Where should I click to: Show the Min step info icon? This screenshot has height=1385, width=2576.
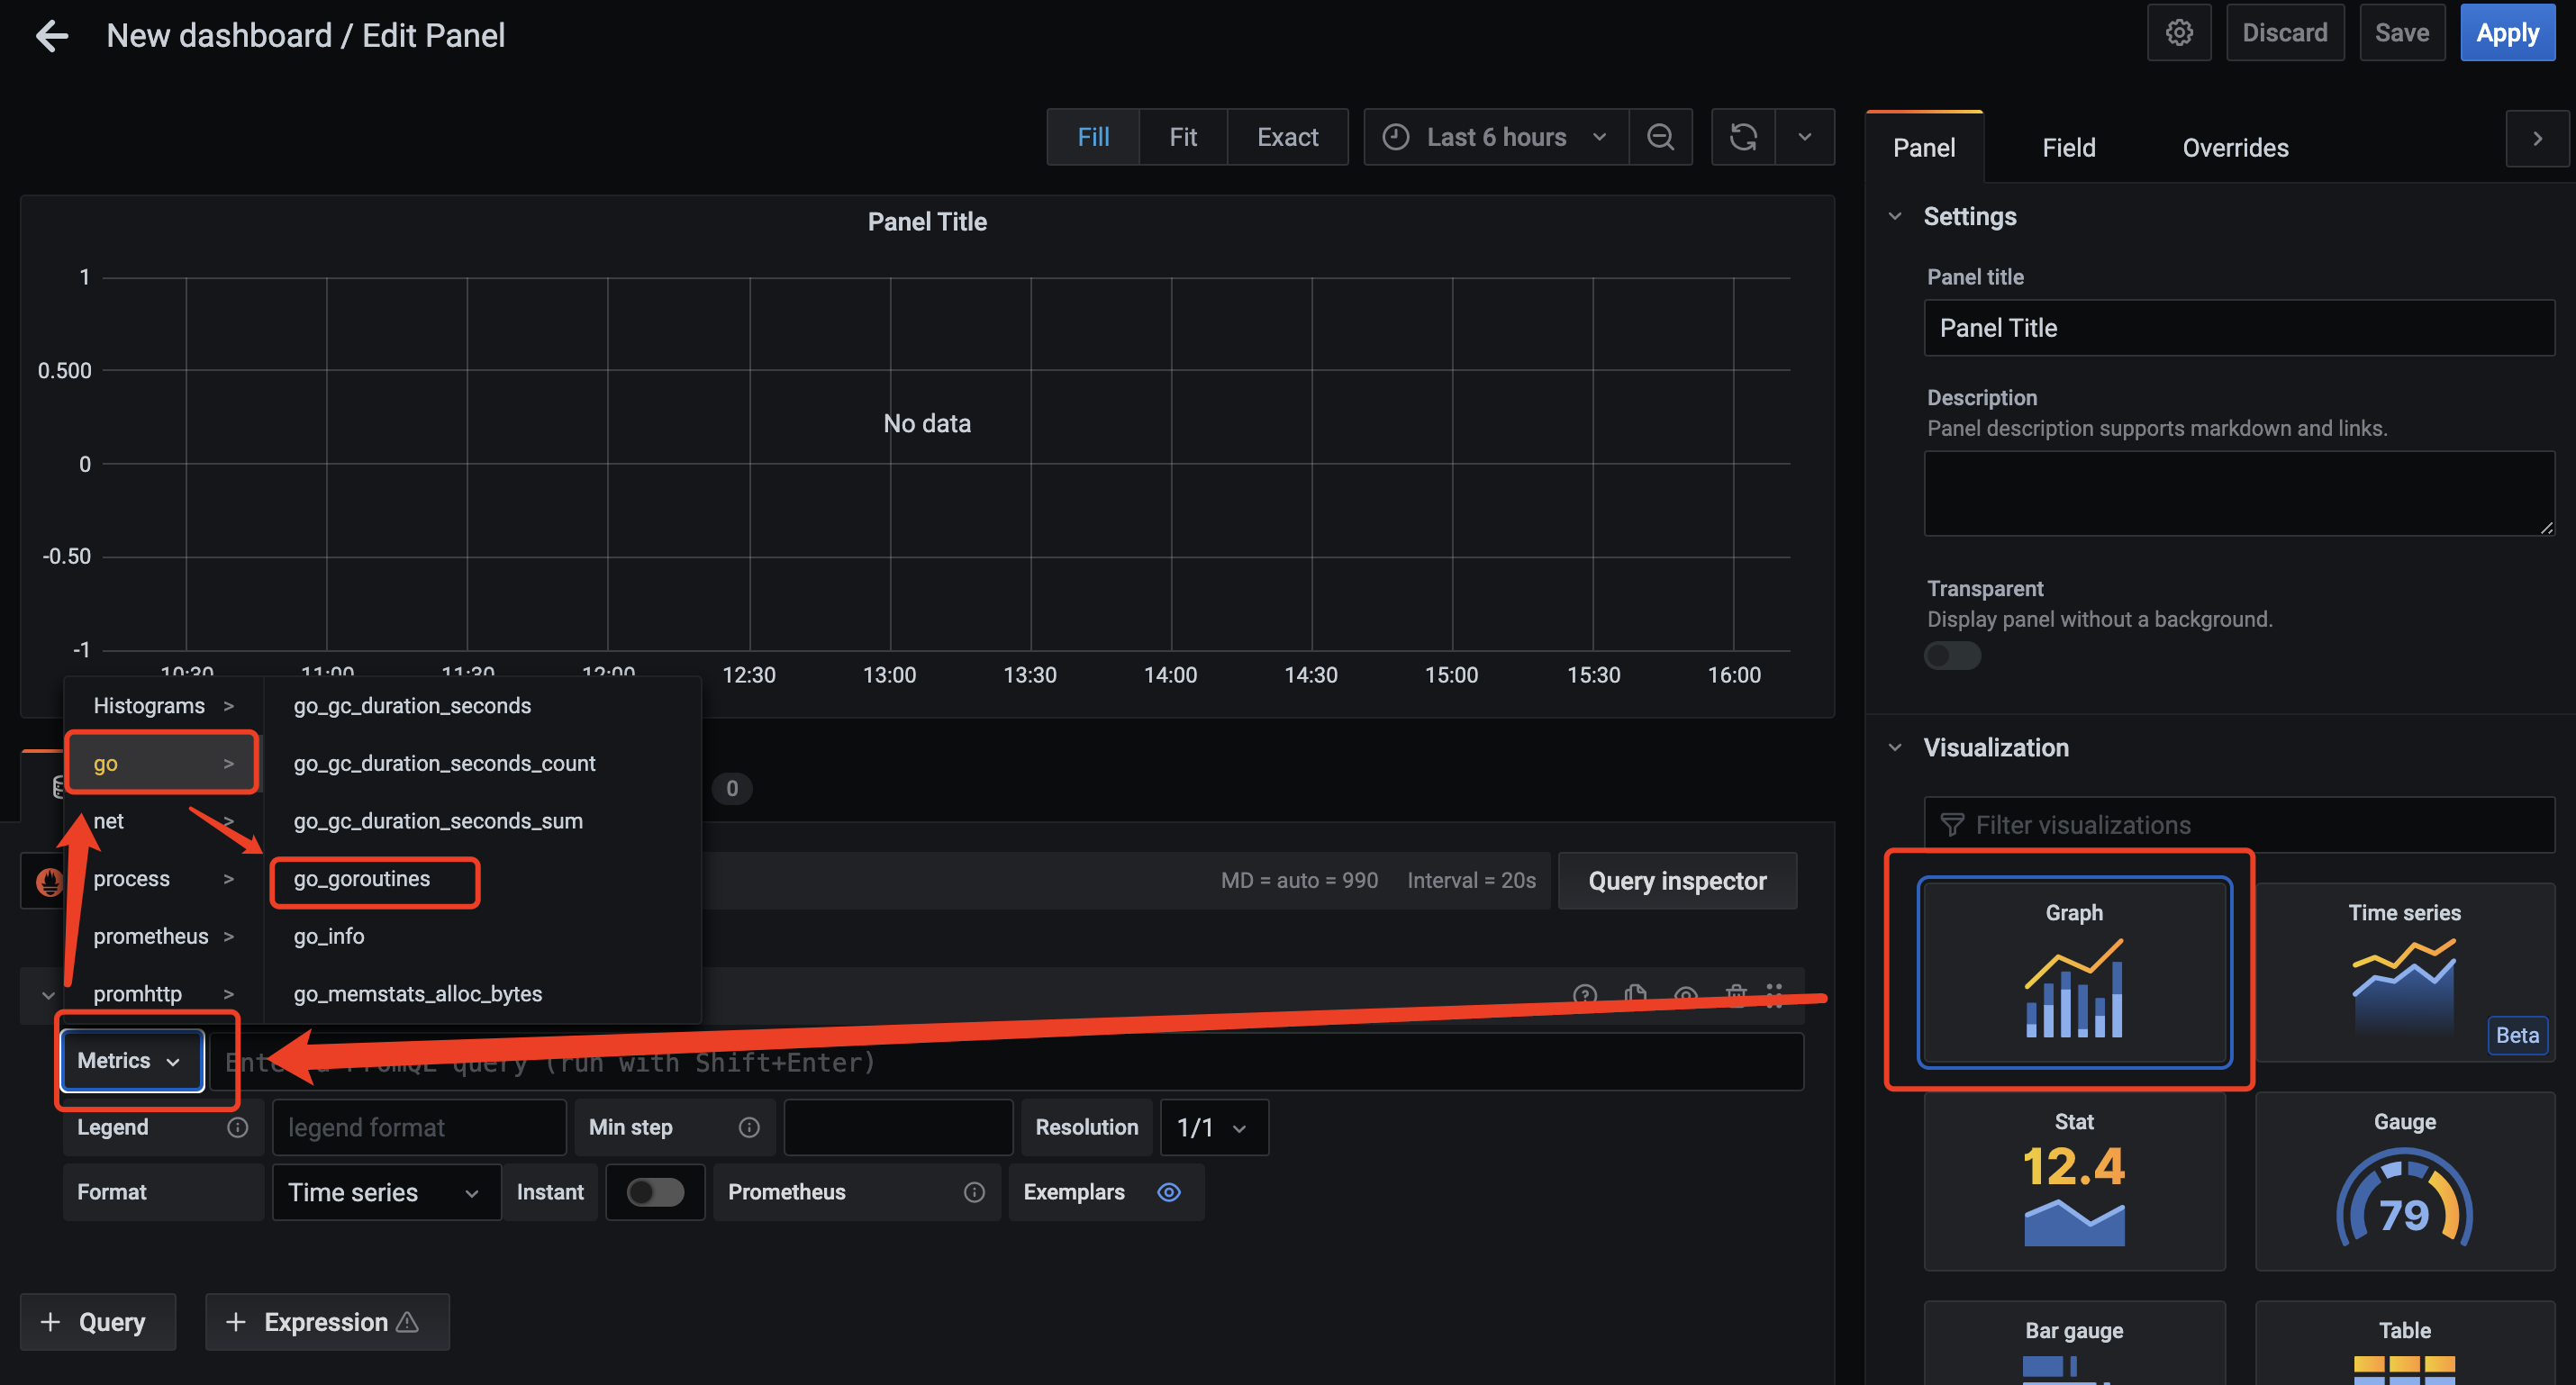pyautogui.click(x=749, y=1127)
